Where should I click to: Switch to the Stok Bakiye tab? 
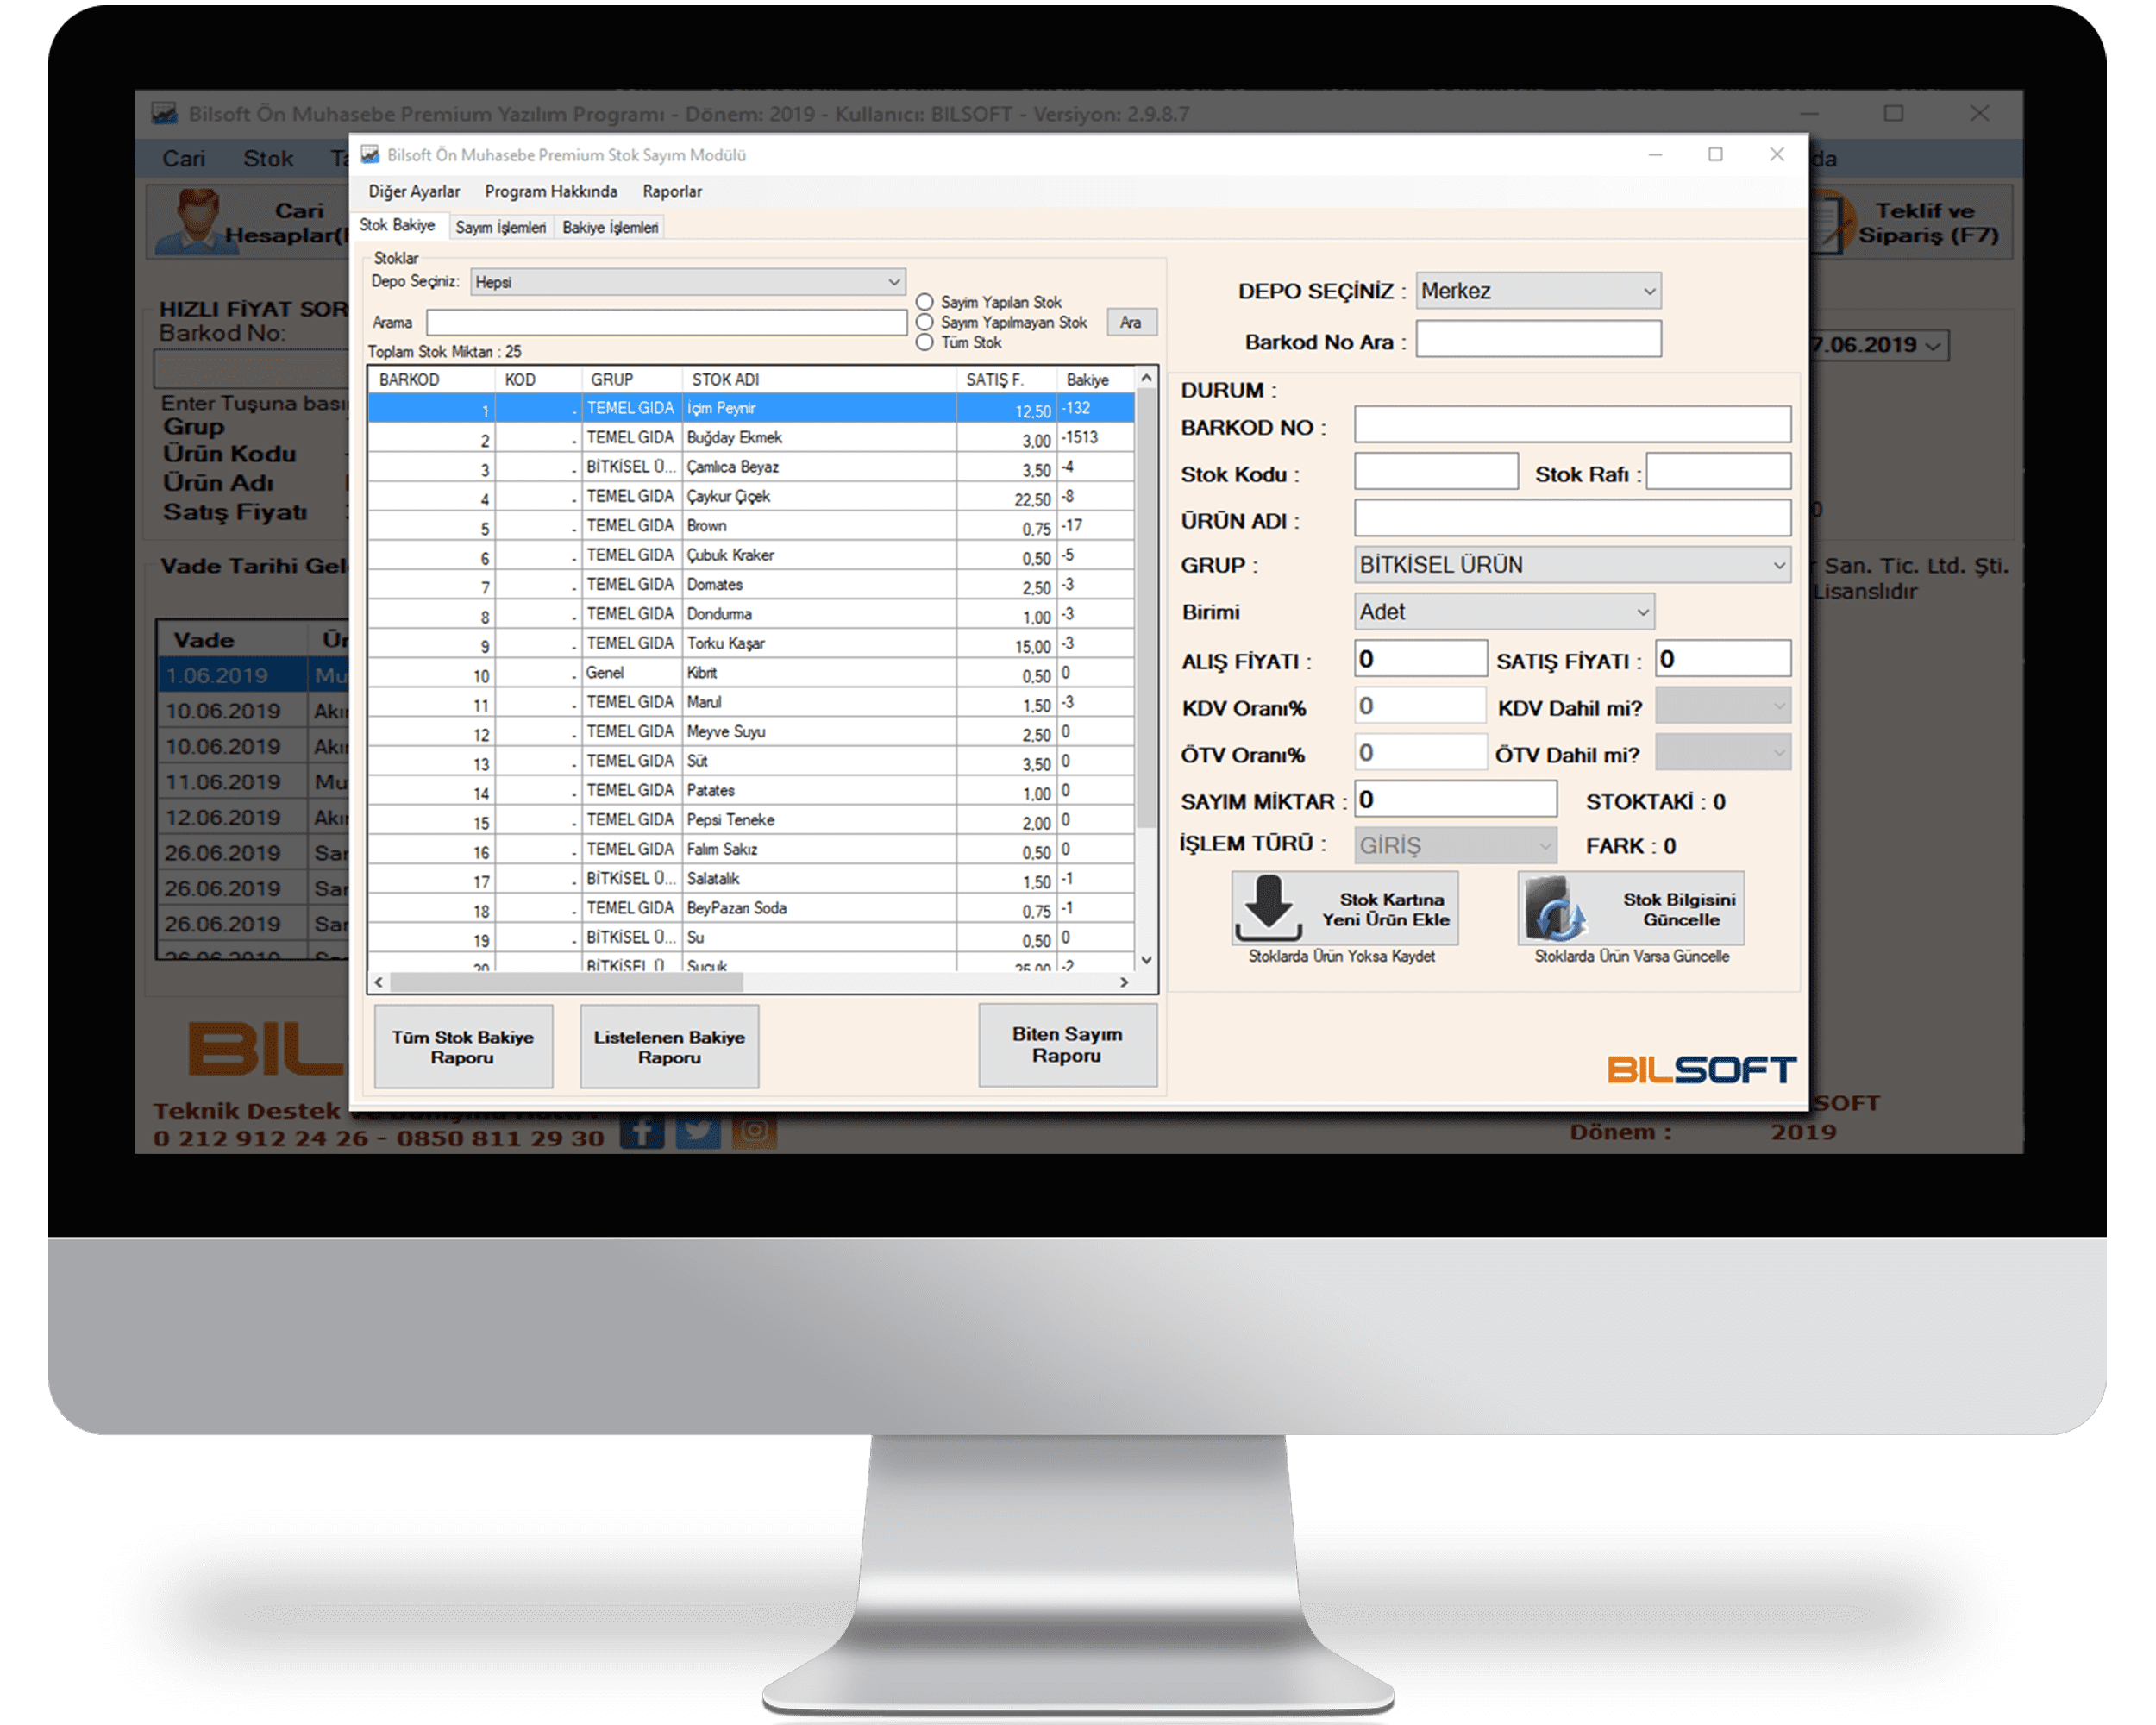coord(398,226)
